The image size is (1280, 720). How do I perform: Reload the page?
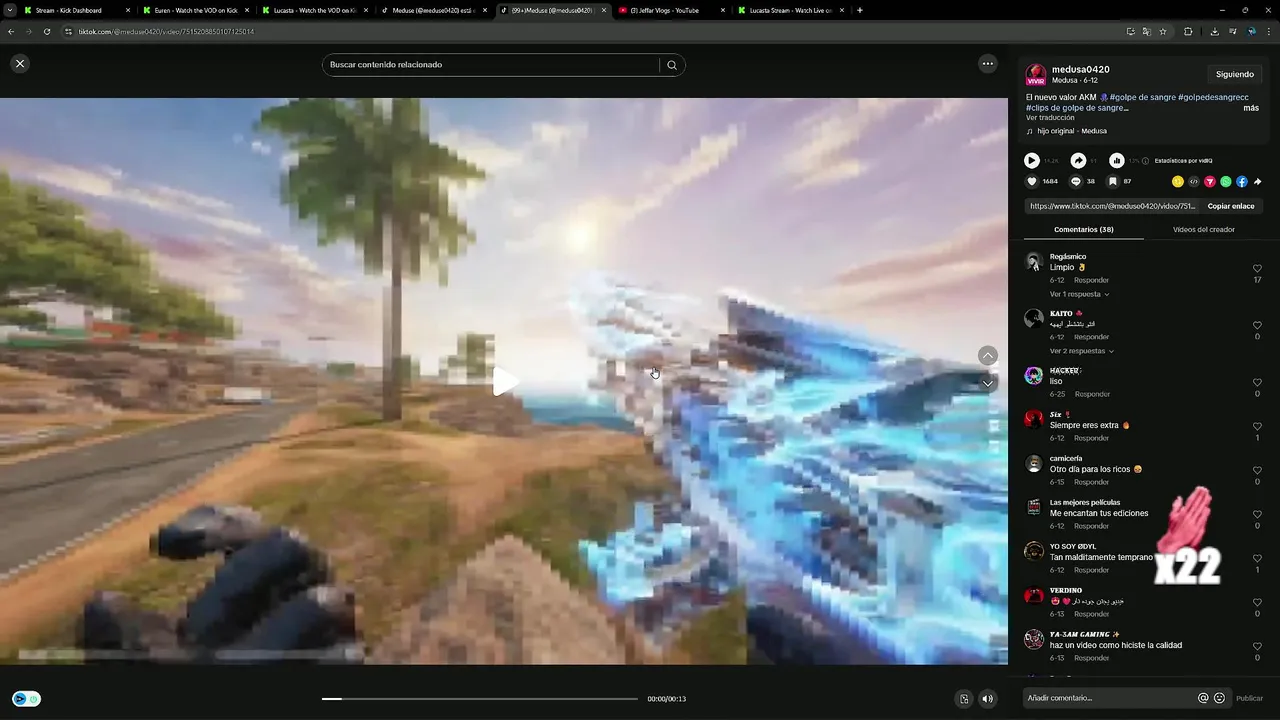coord(47,31)
